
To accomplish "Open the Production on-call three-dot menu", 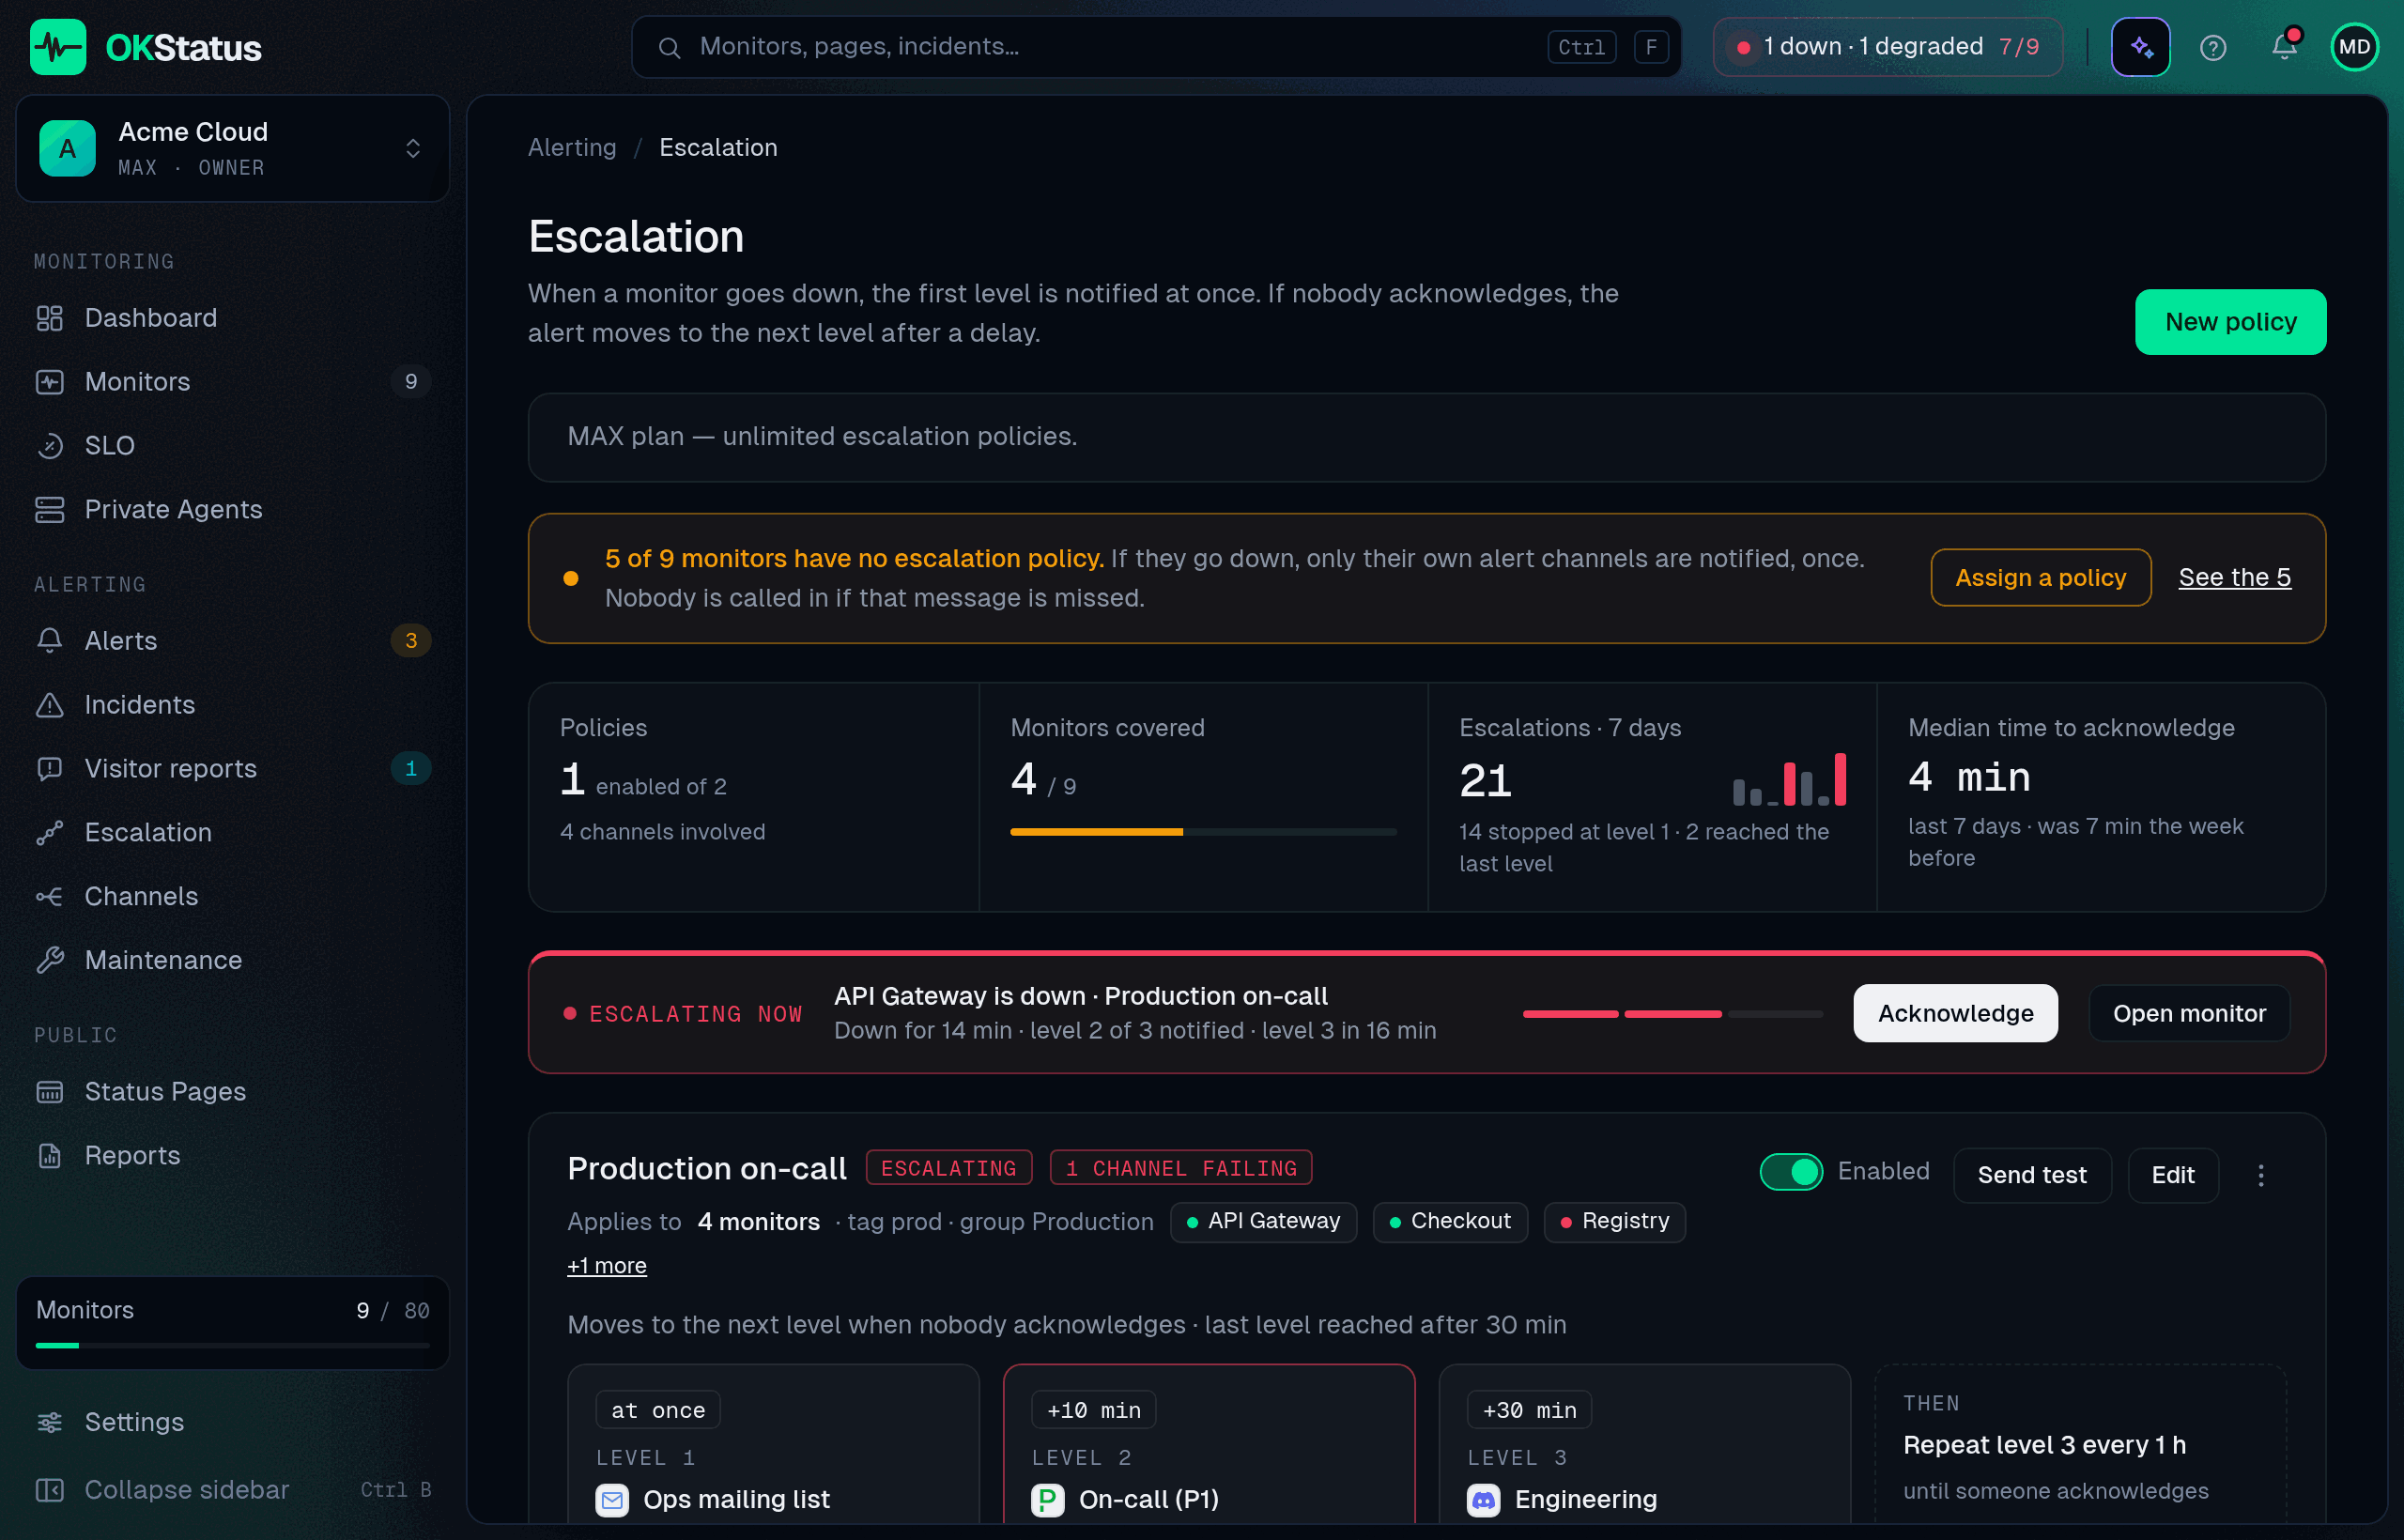I will [2260, 1175].
